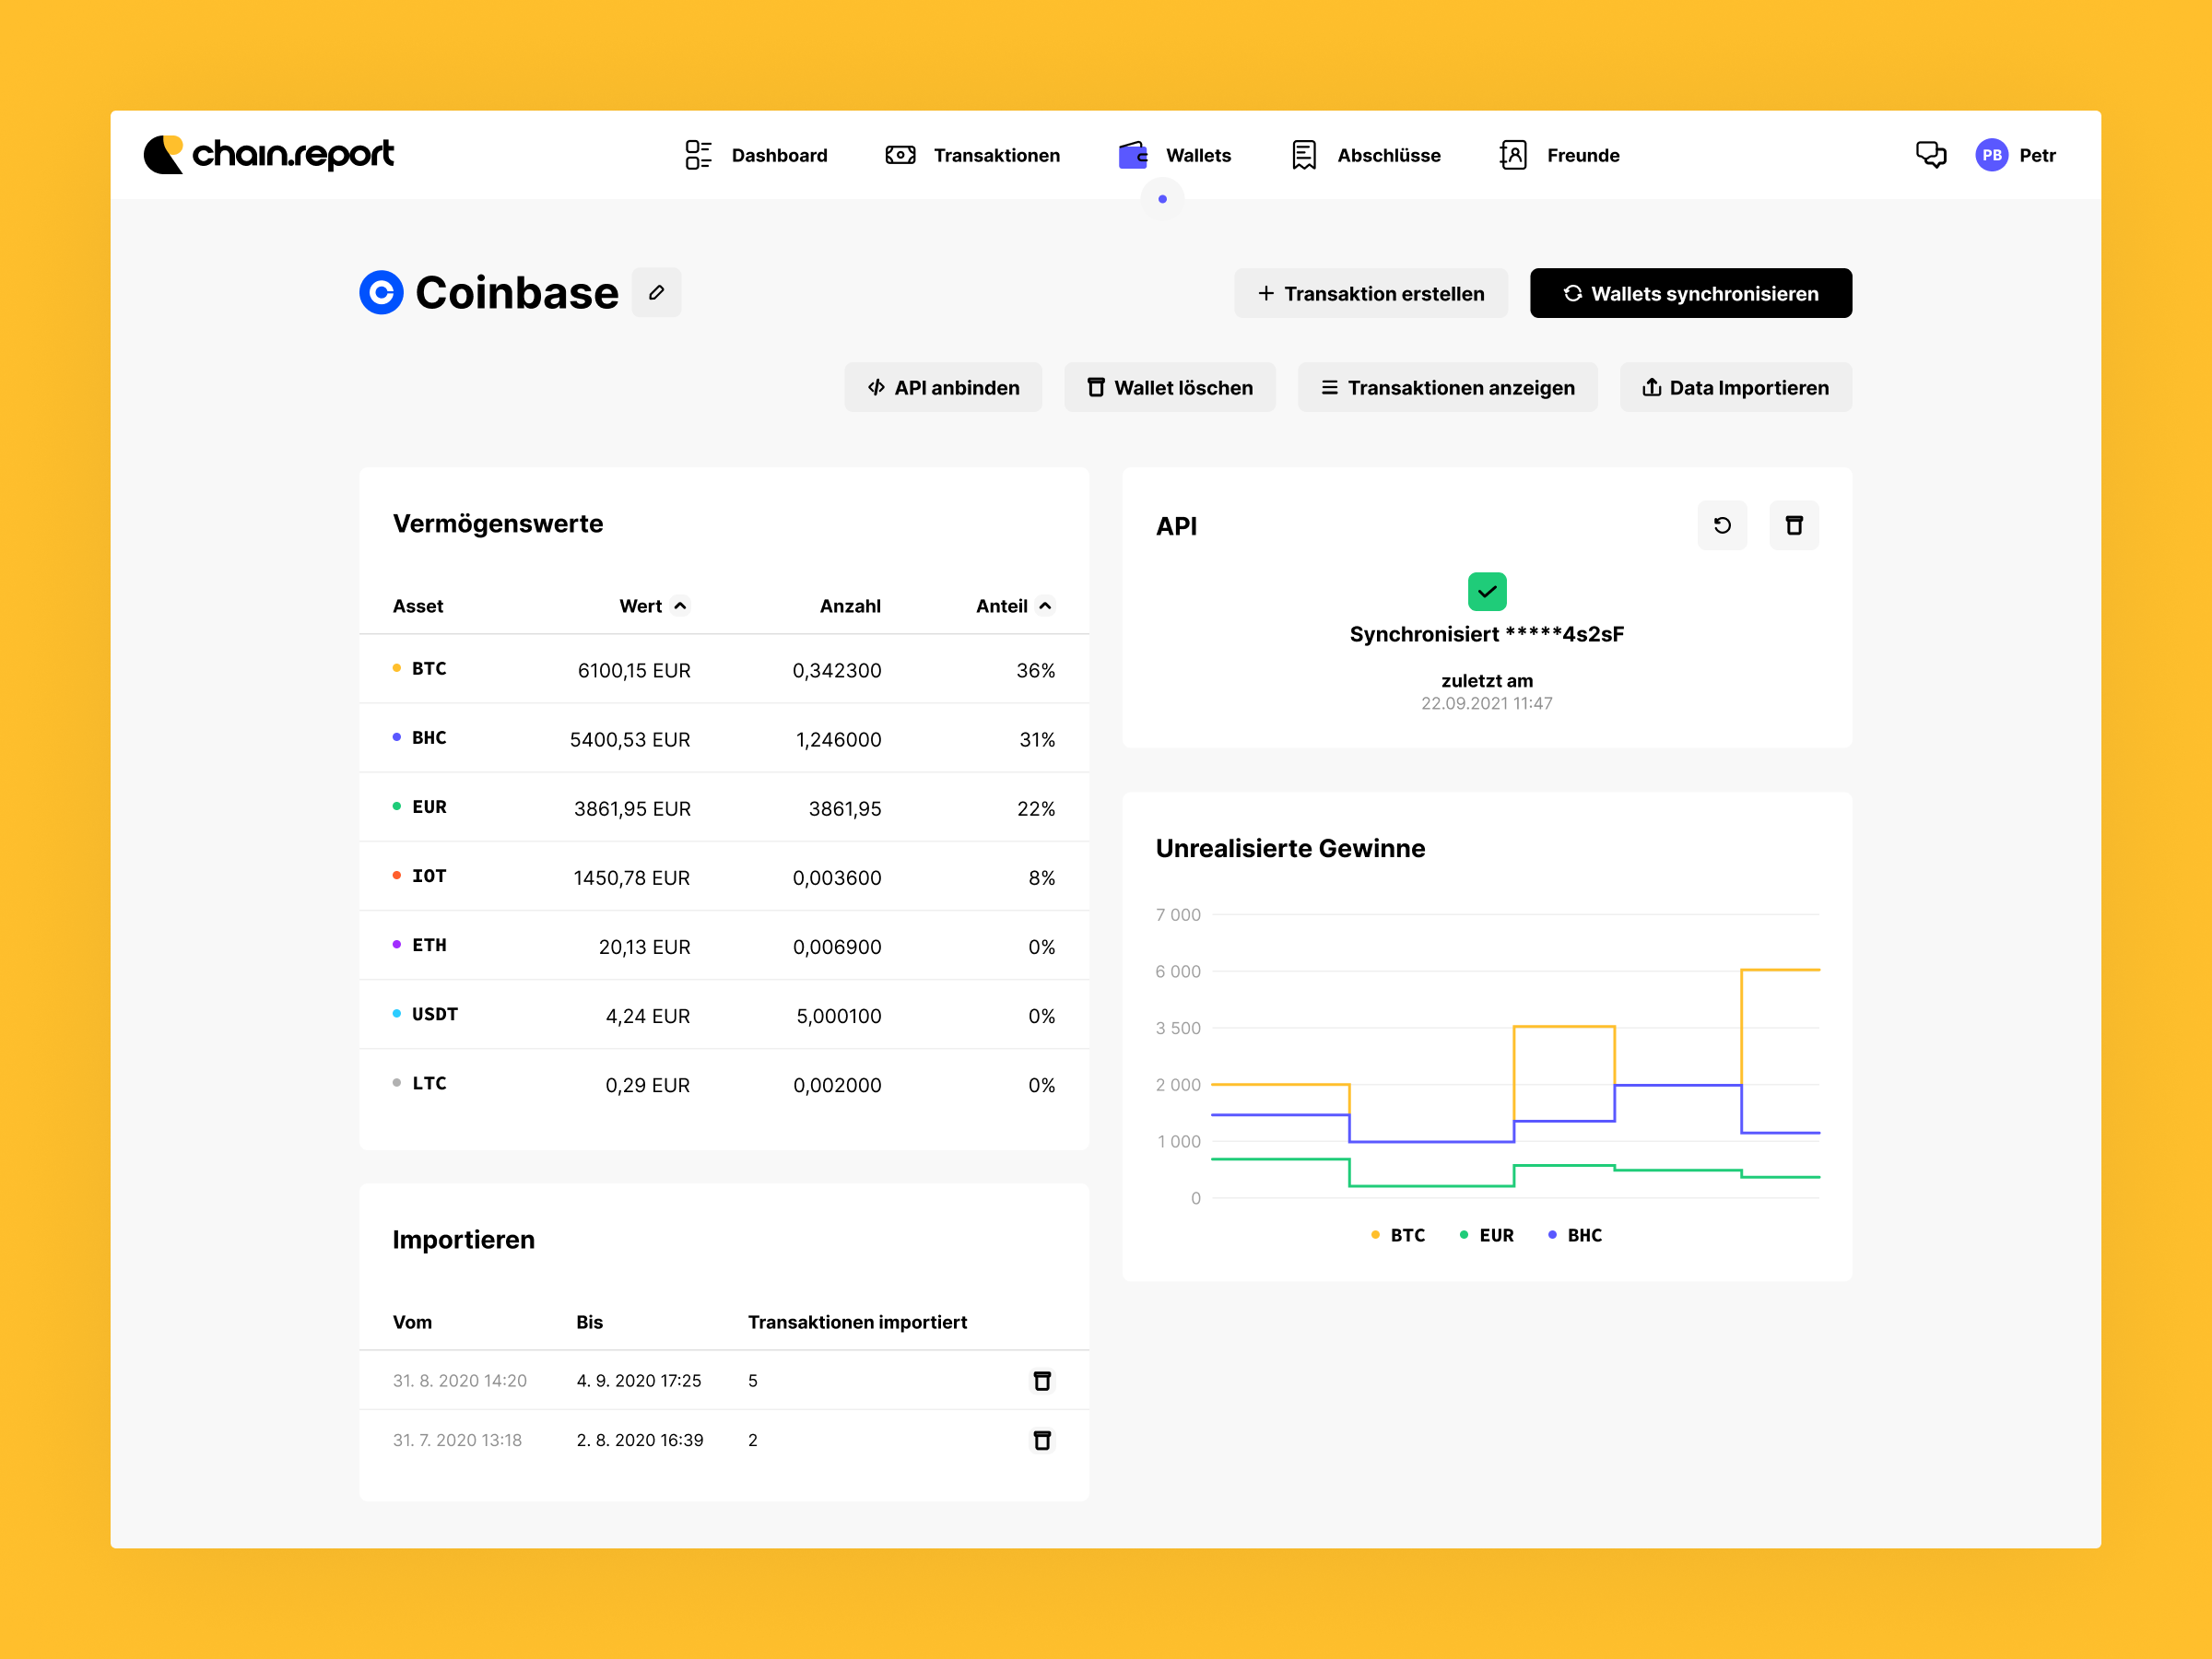Click the BTC color dot in the chart legend

click(1374, 1234)
